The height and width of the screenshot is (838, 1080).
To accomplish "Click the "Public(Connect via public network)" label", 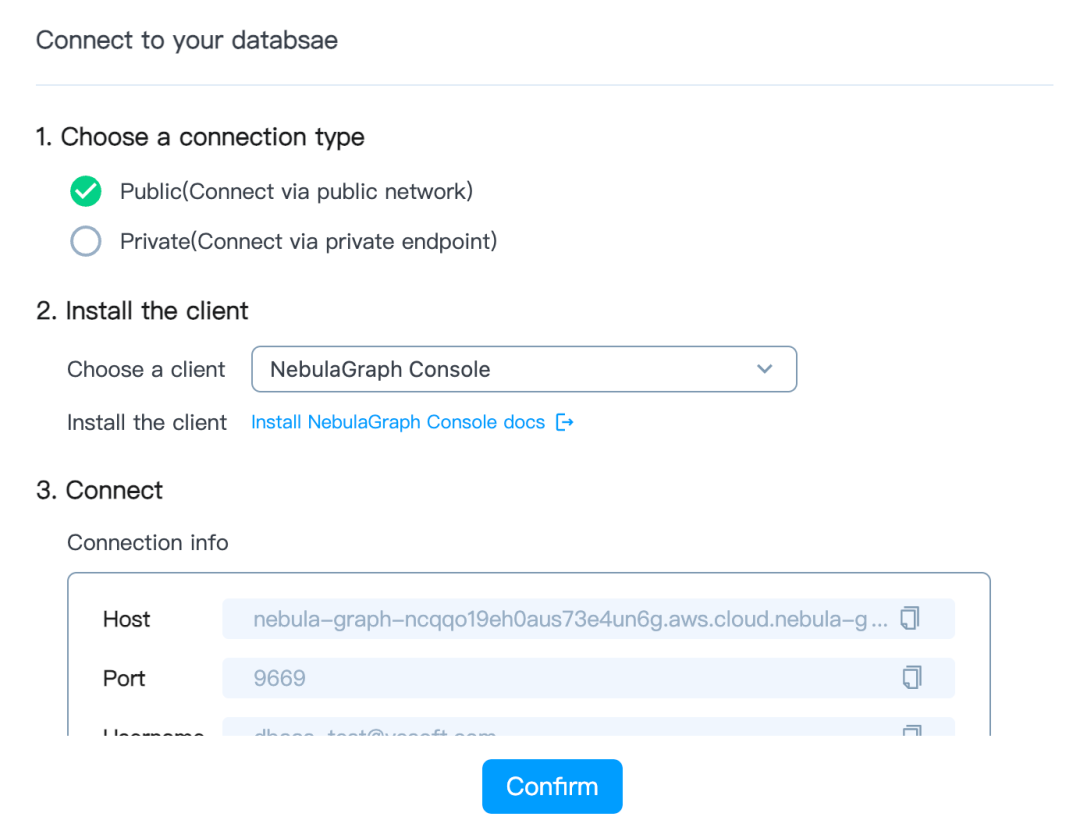I will coord(296,191).
